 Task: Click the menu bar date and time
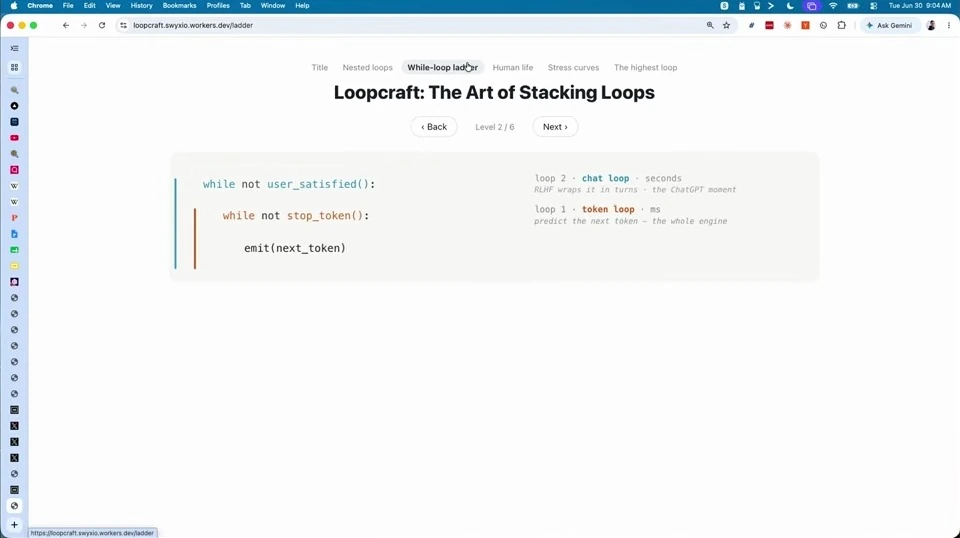click(920, 6)
